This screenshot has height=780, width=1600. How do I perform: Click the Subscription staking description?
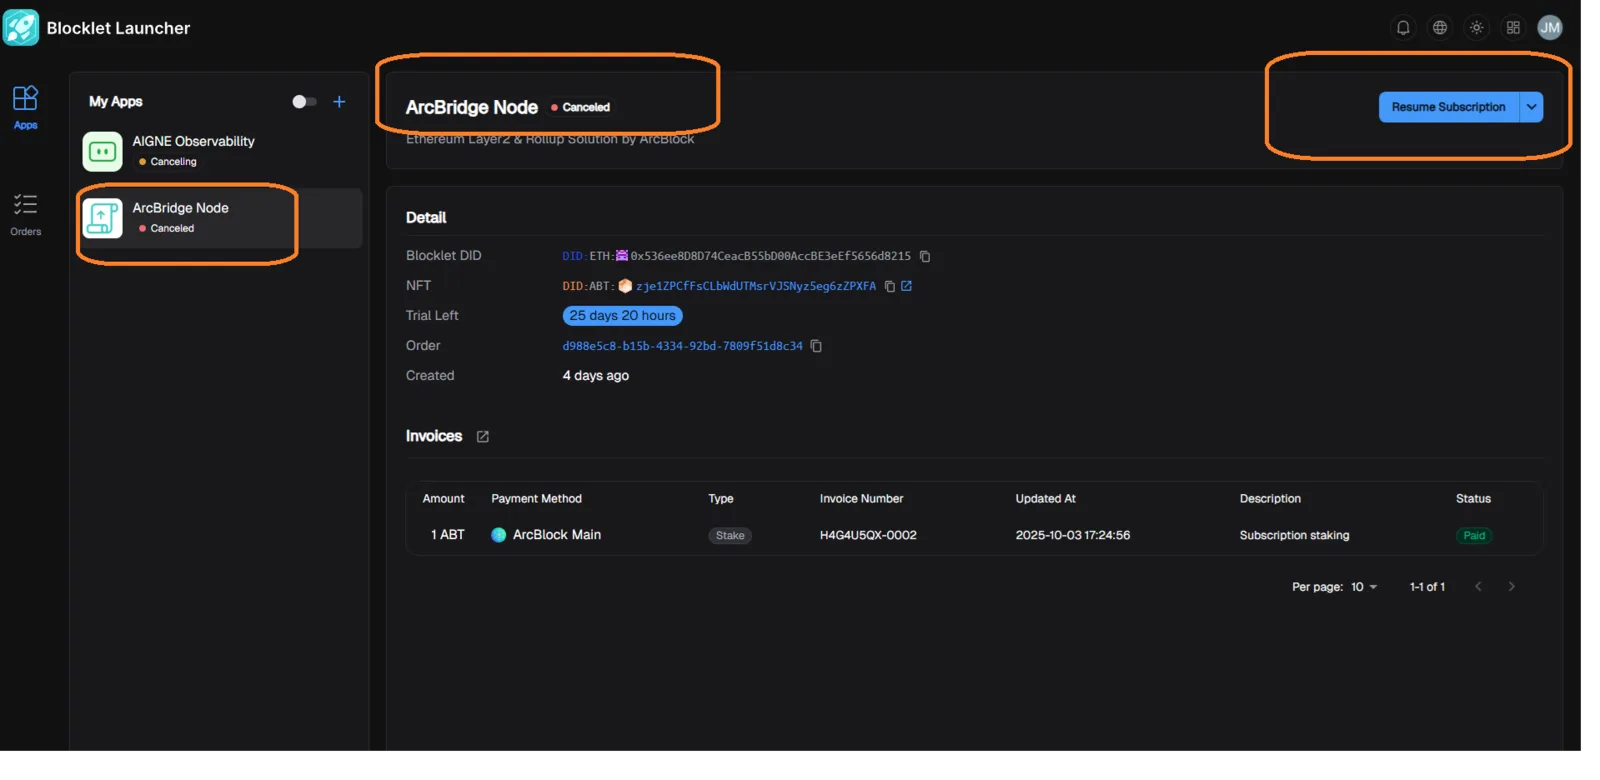click(x=1294, y=535)
